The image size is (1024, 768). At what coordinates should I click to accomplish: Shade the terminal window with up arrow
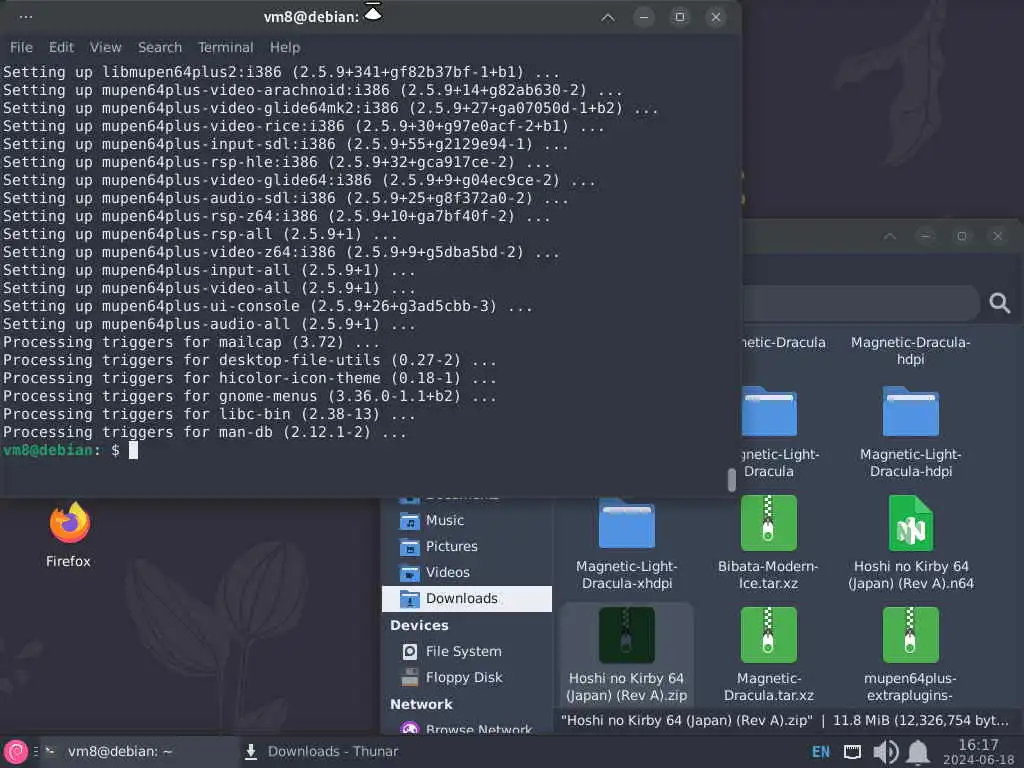(x=607, y=17)
